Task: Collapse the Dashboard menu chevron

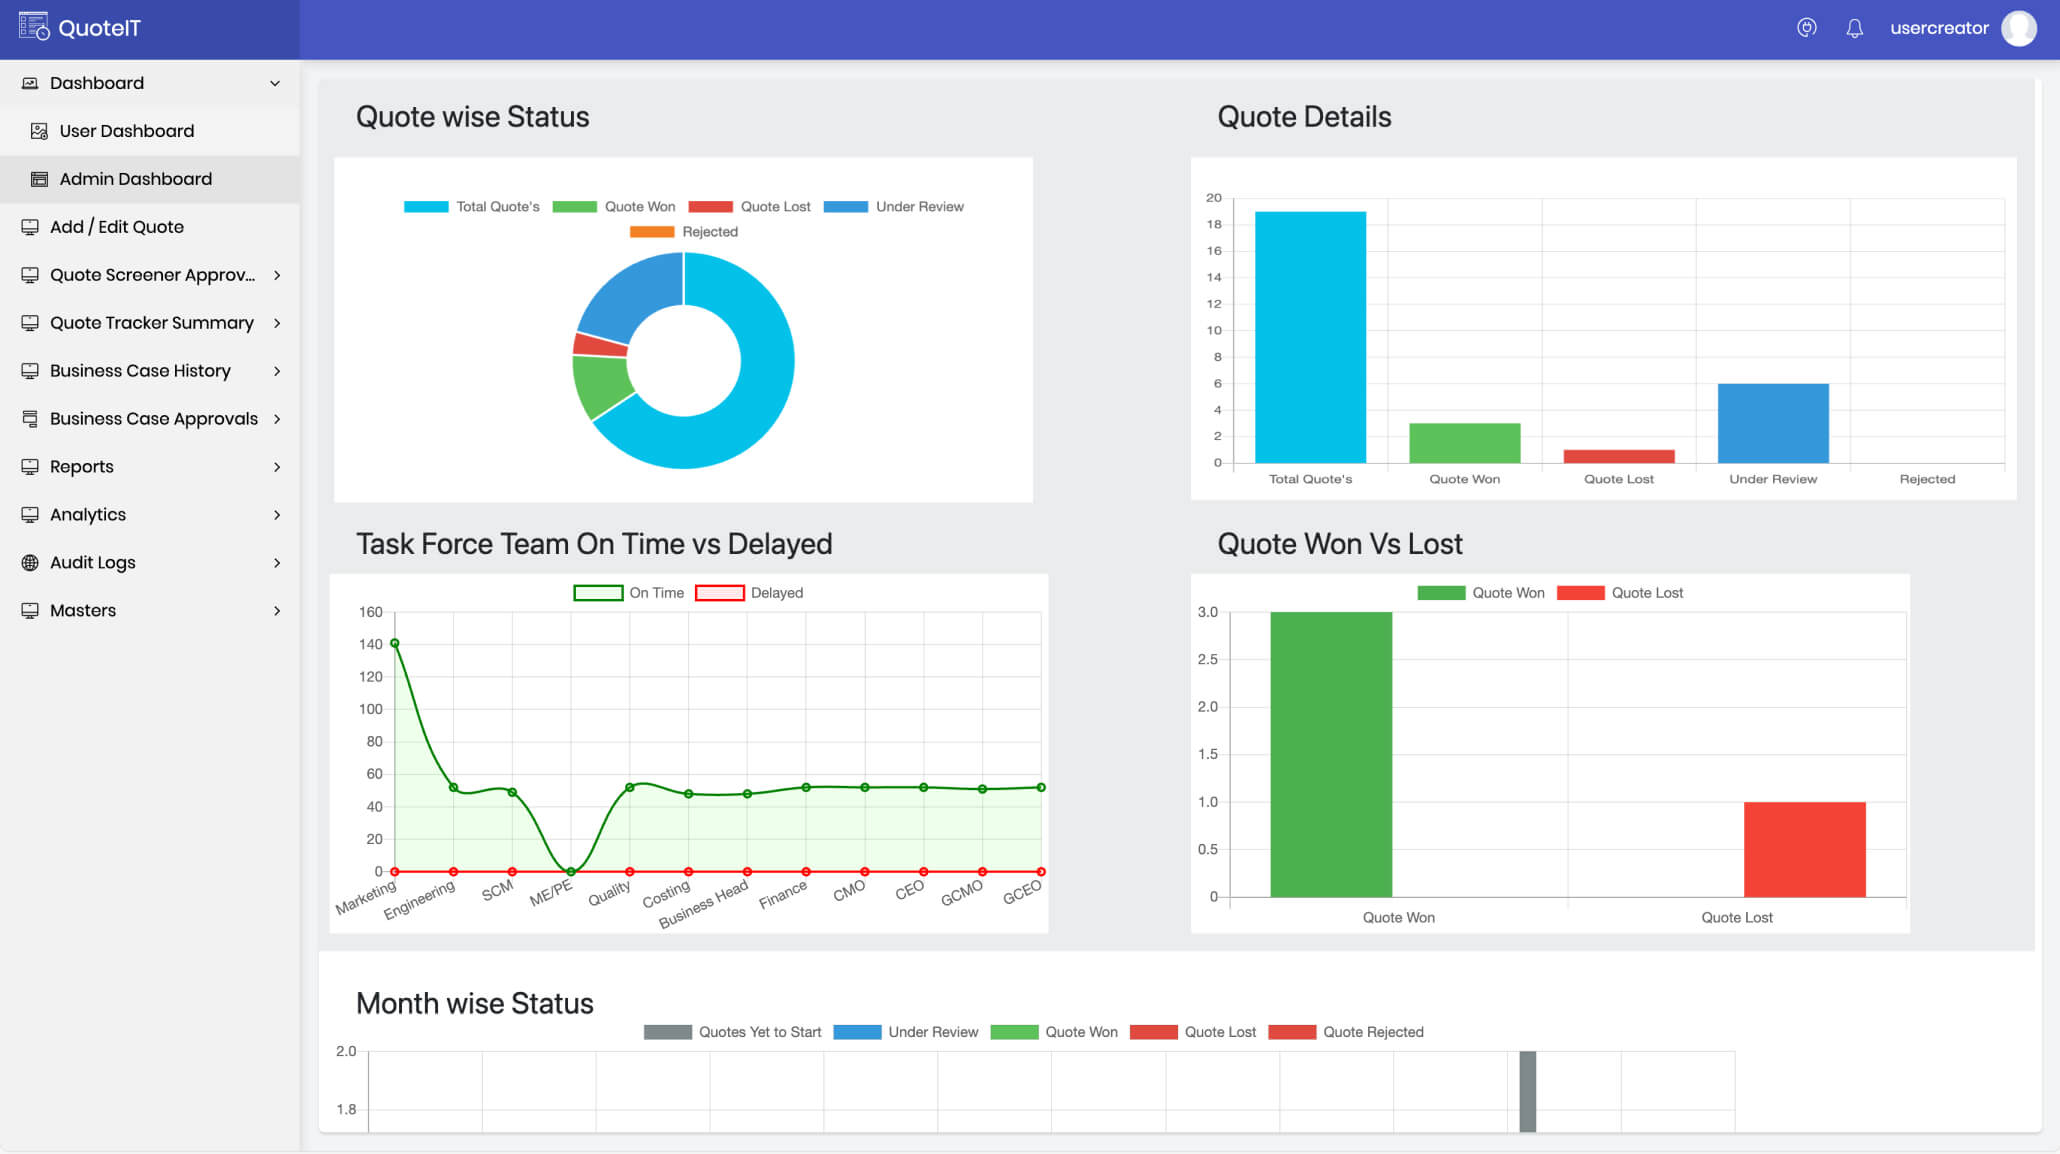Action: 275,83
